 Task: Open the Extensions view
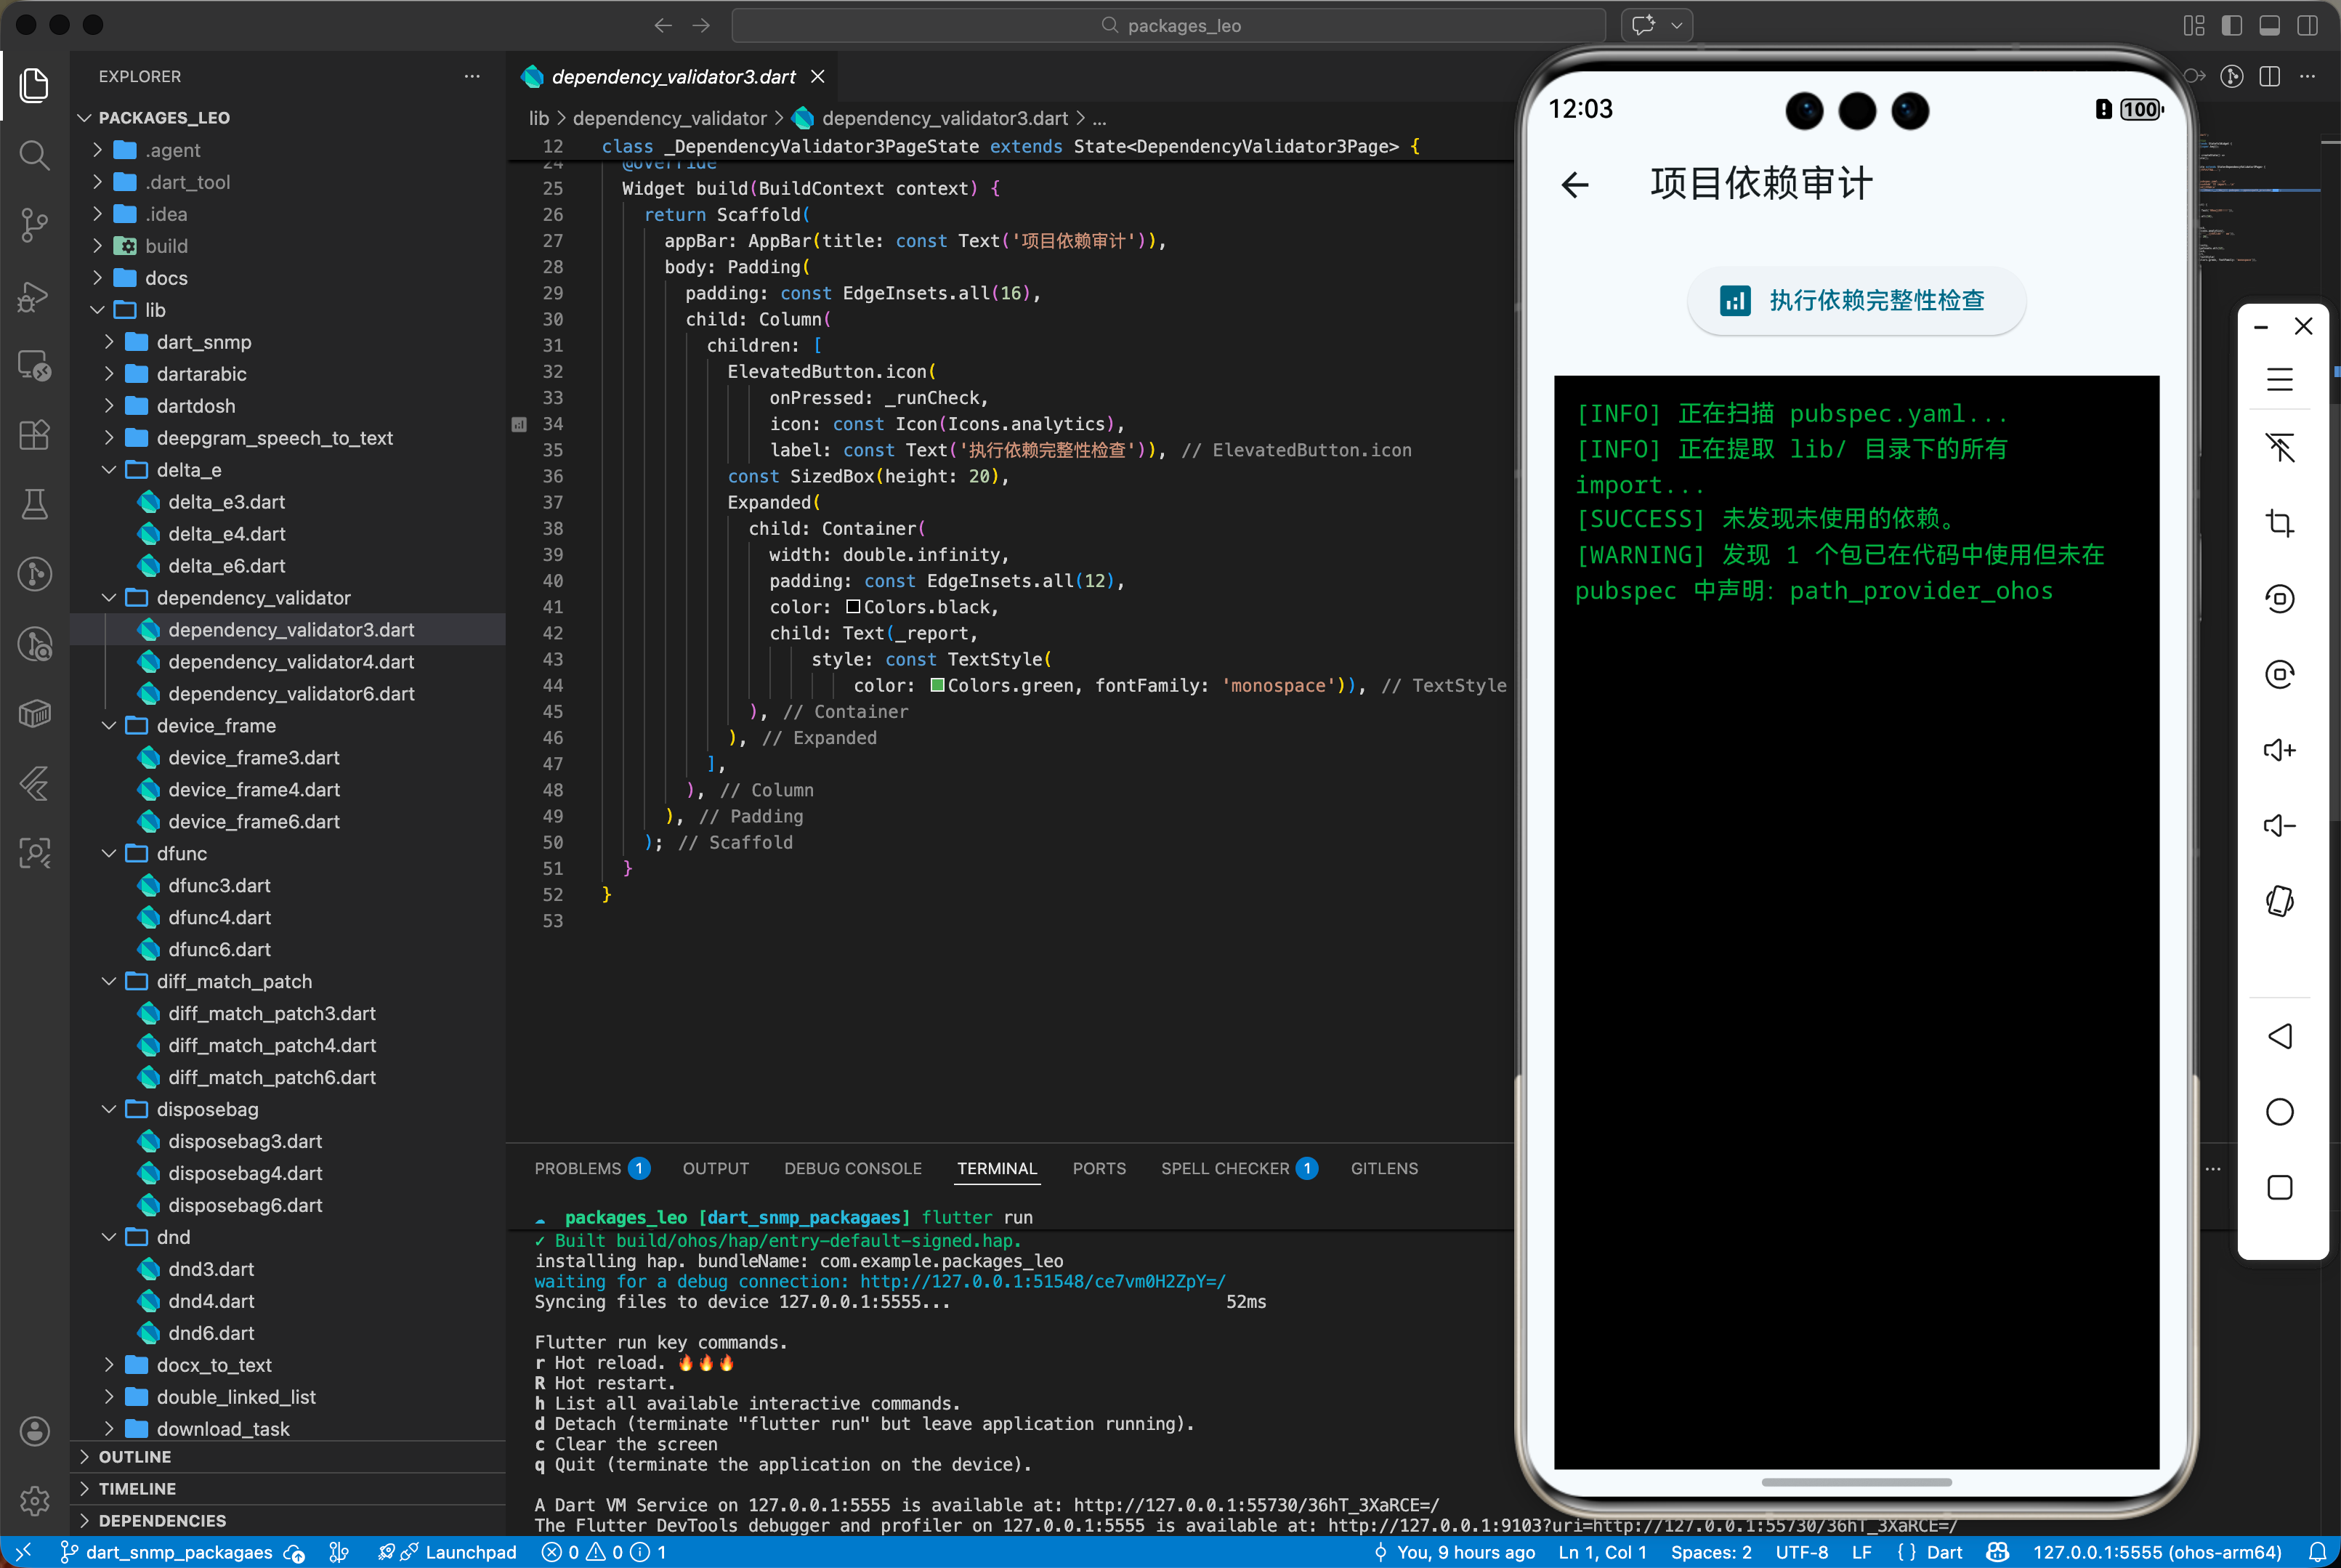34,435
